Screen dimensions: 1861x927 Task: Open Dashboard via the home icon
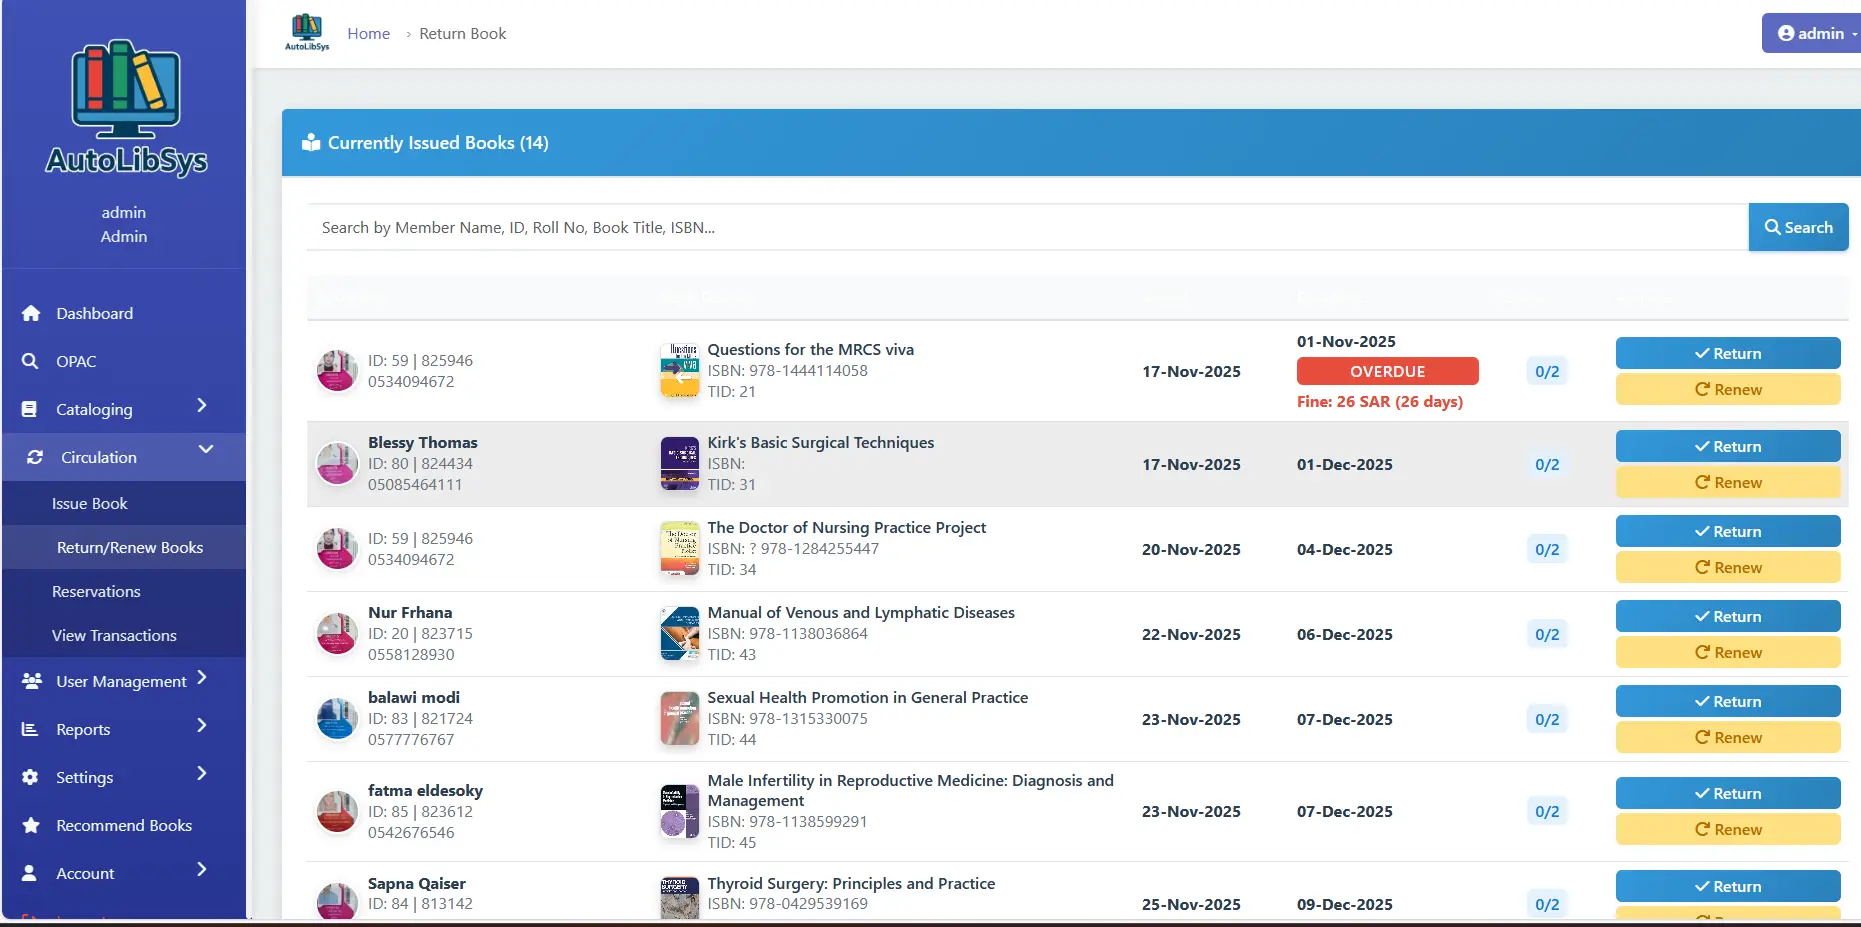(31, 313)
